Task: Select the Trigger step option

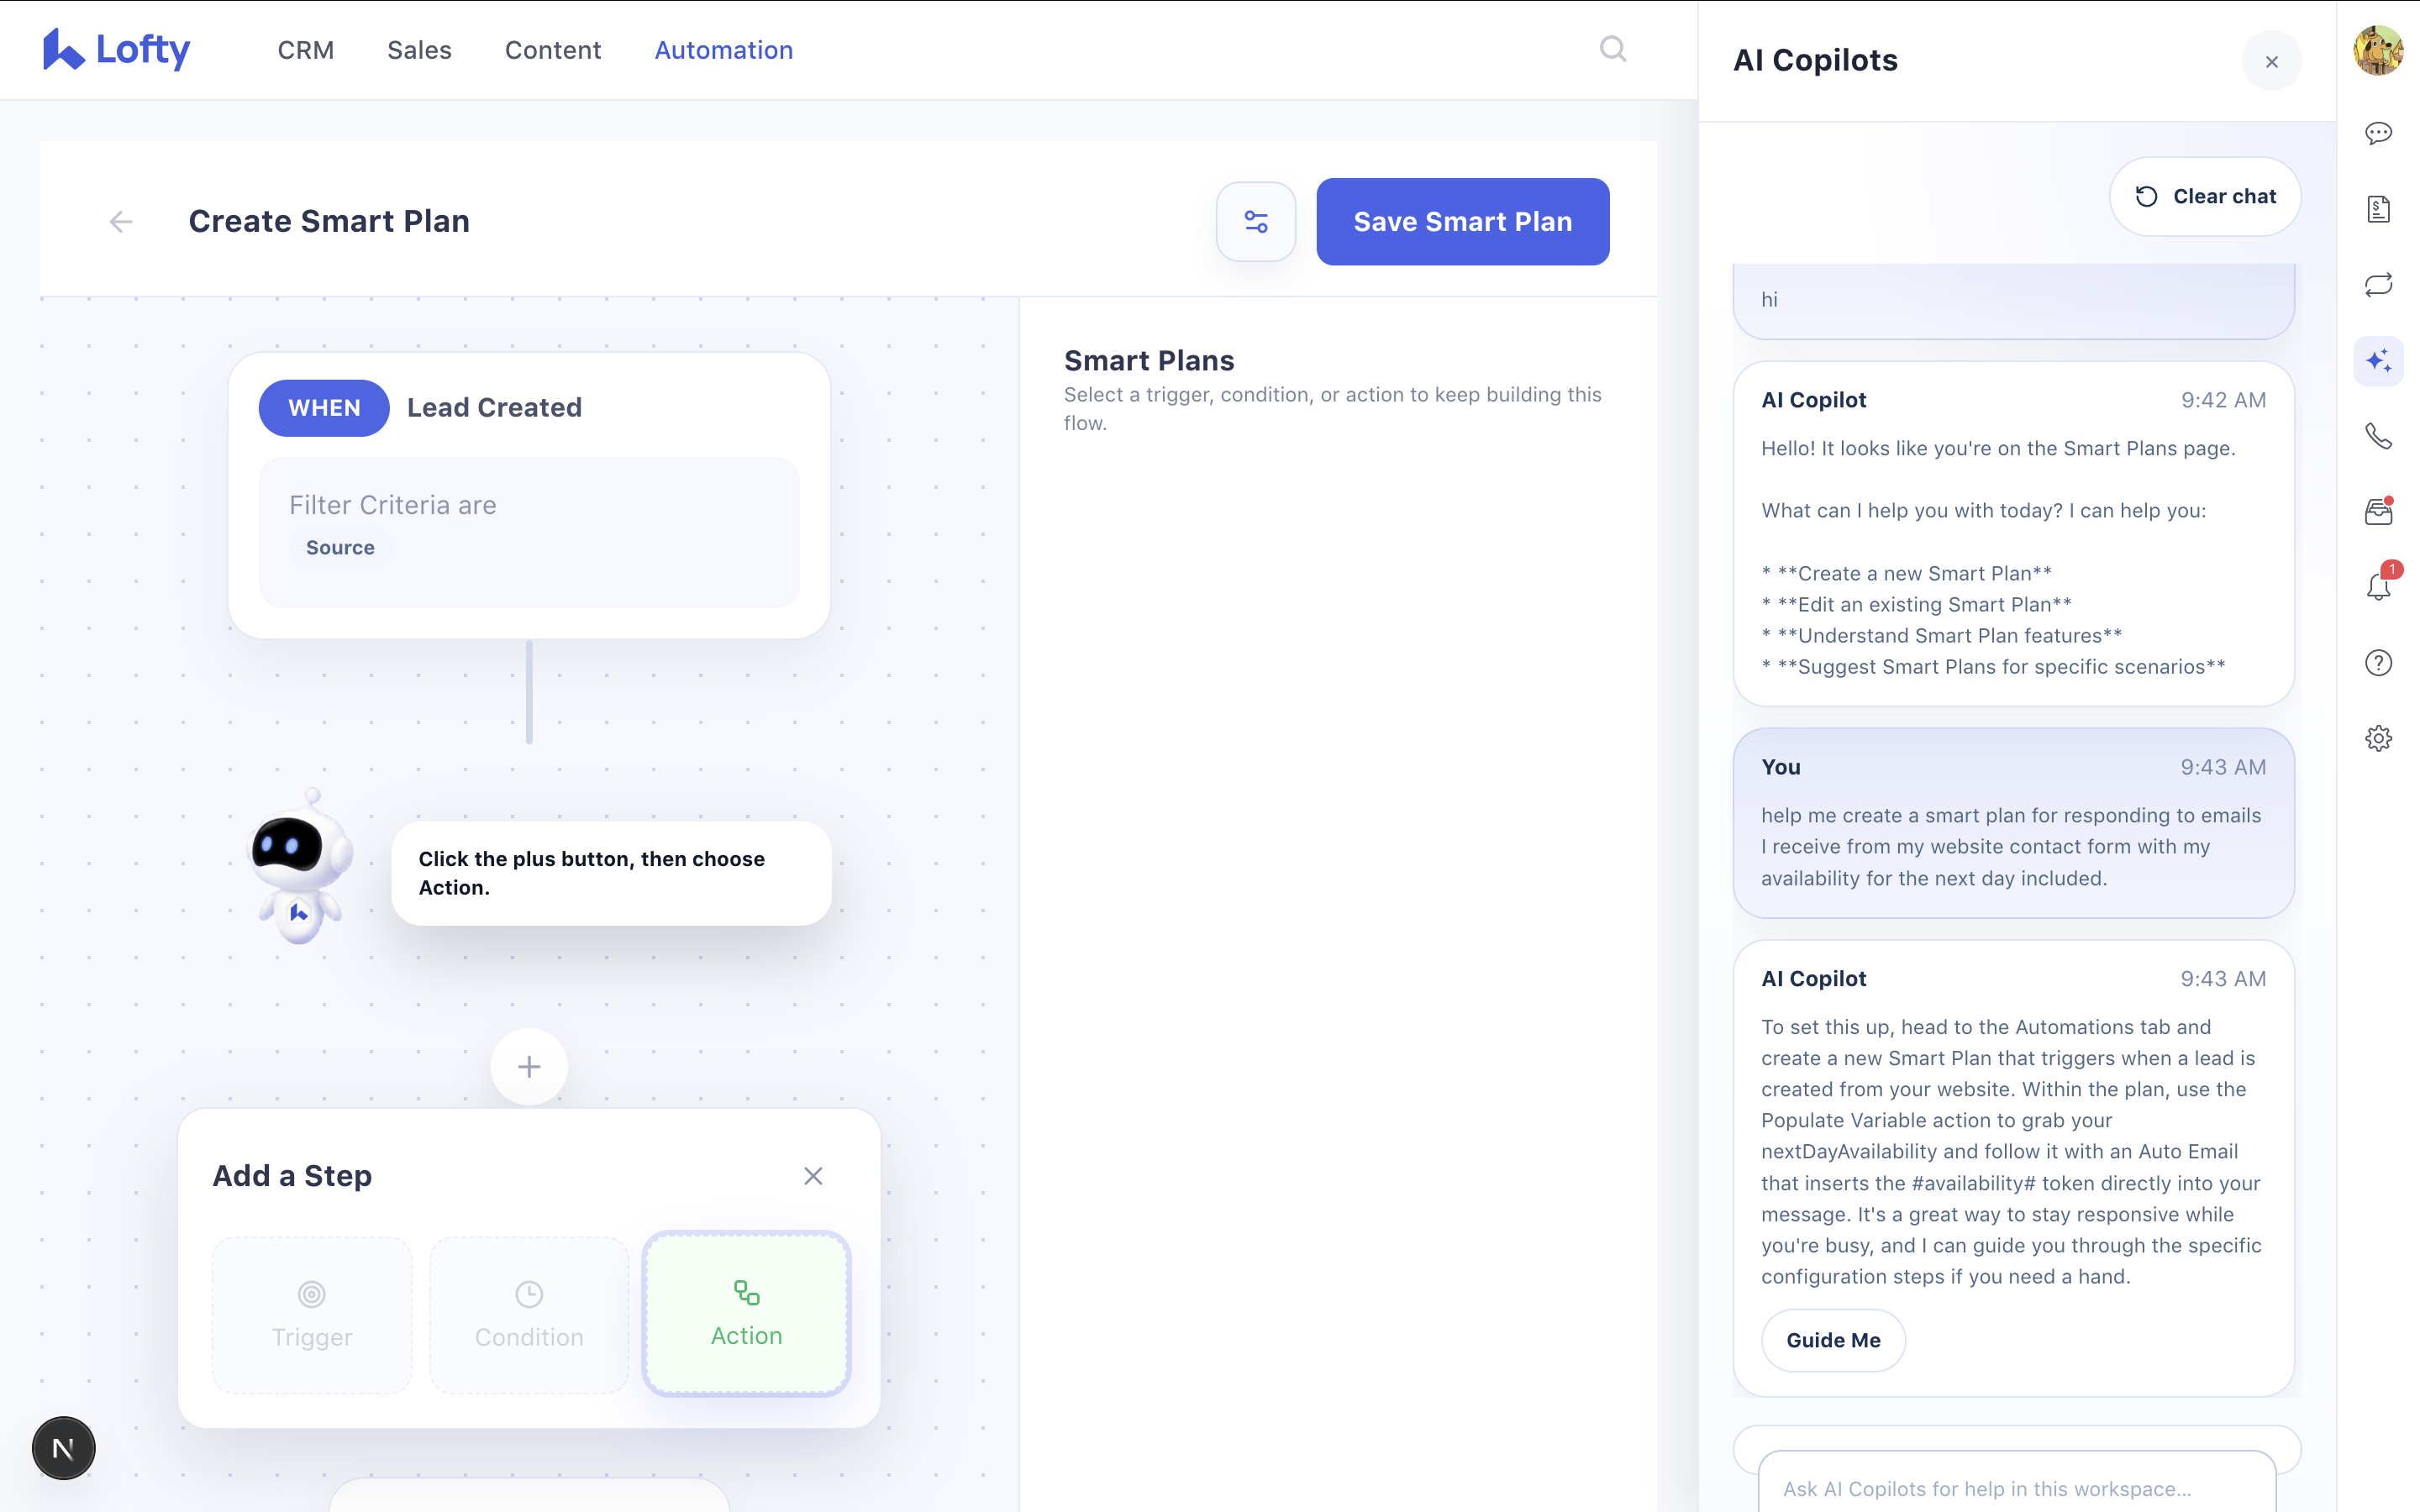Action: (312, 1315)
